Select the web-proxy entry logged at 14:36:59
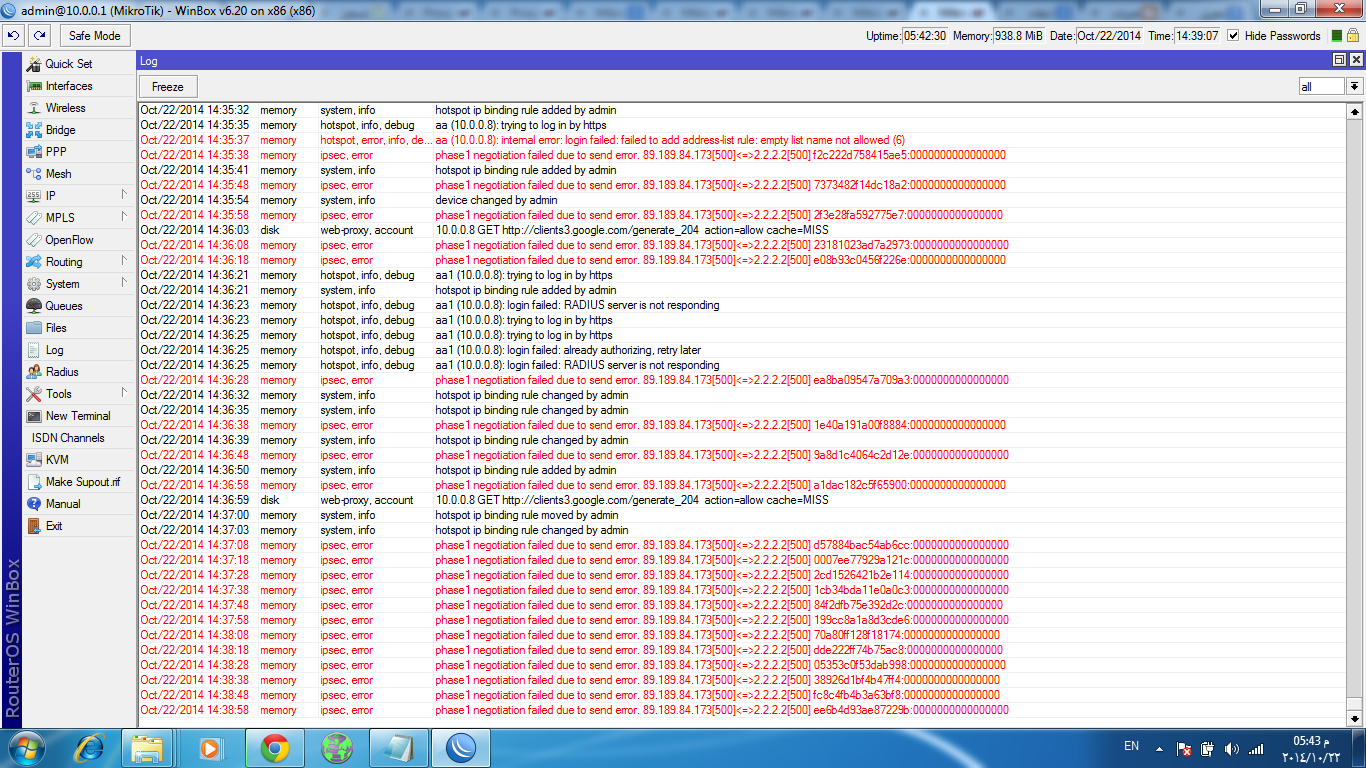1366x768 pixels. [742, 500]
